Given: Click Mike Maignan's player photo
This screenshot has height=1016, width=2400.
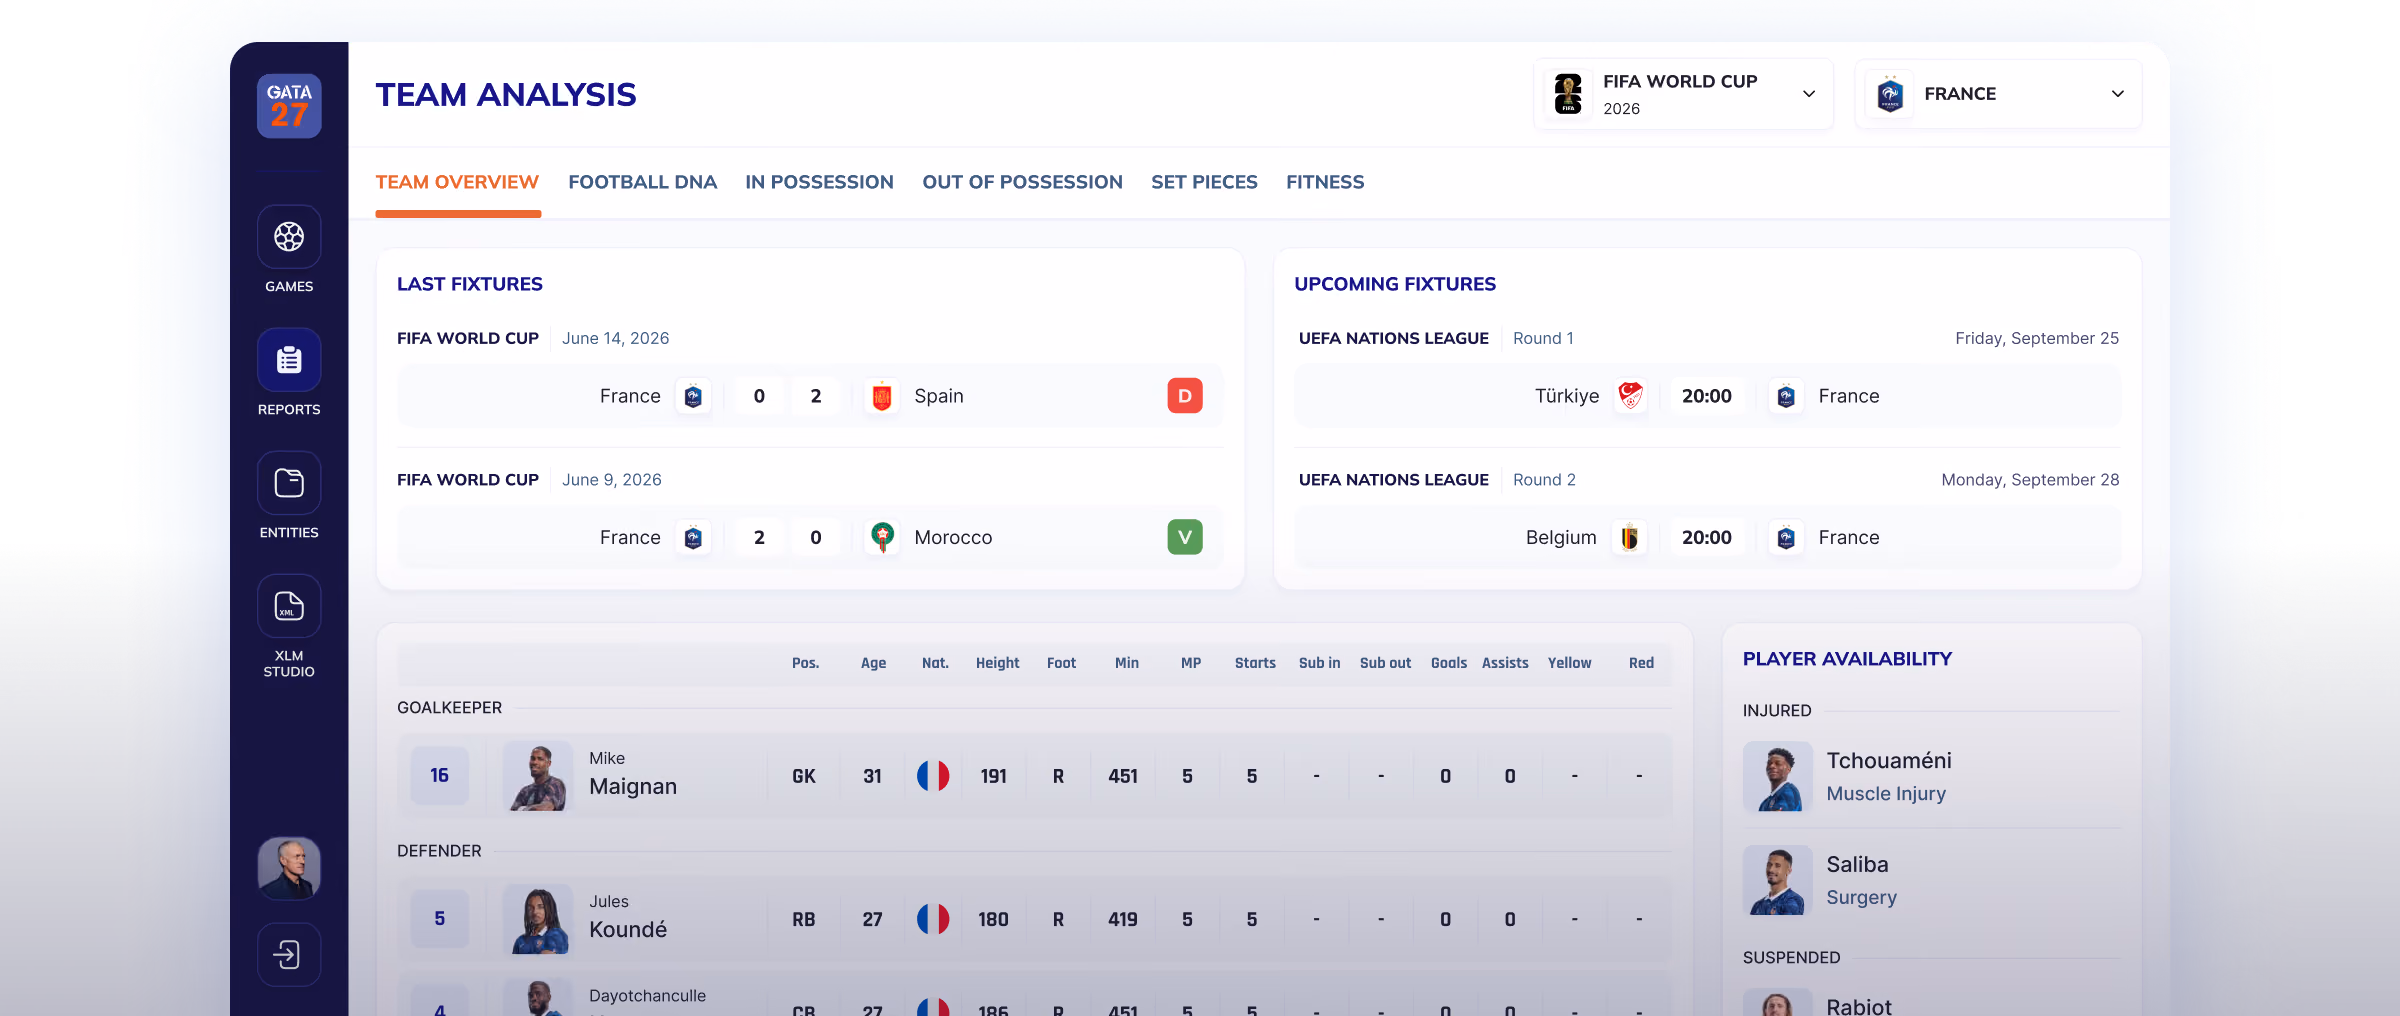Looking at the screenshot, I should (x=538, y=776).
